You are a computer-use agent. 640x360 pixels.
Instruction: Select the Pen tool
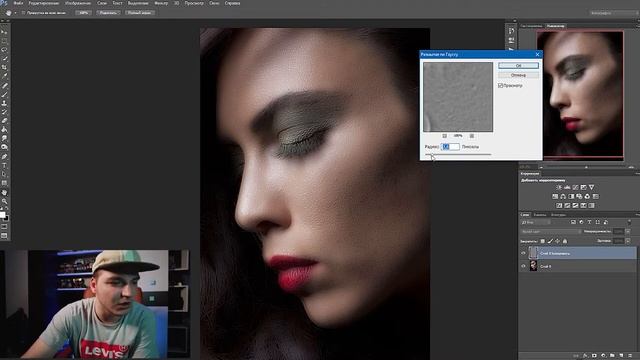click(4, 156)
